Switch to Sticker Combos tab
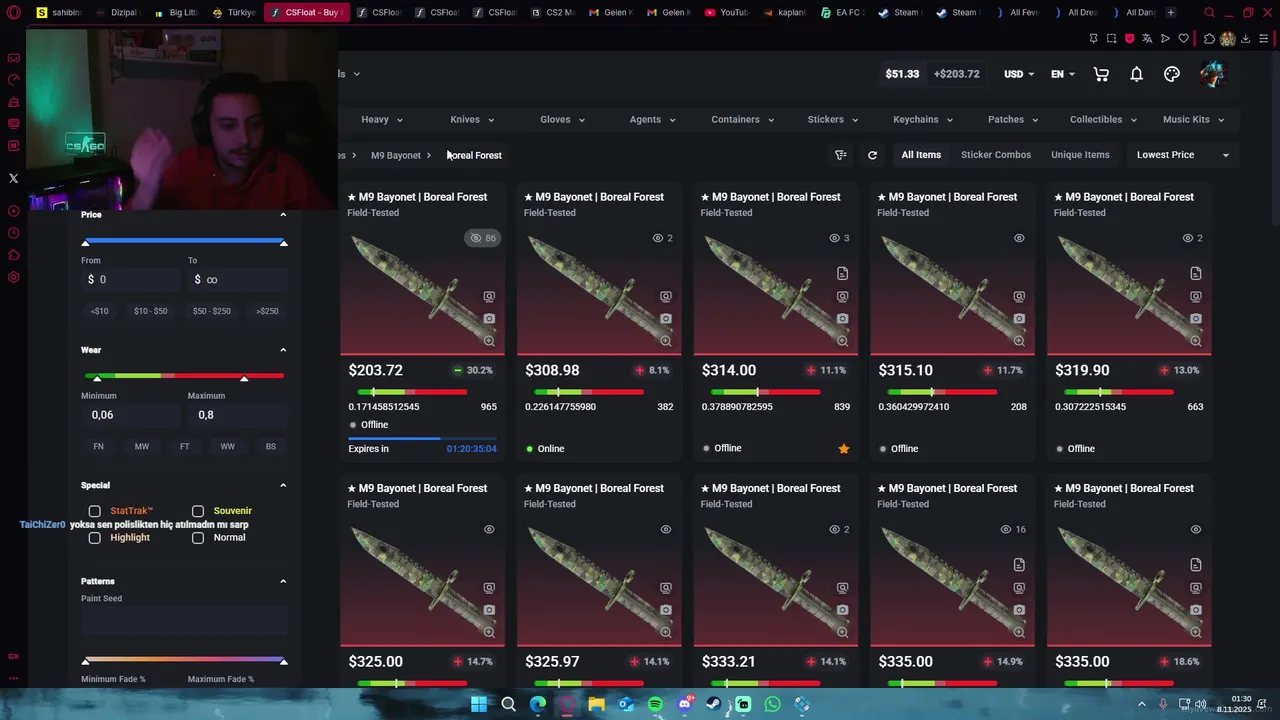 [x=996, y=155]
